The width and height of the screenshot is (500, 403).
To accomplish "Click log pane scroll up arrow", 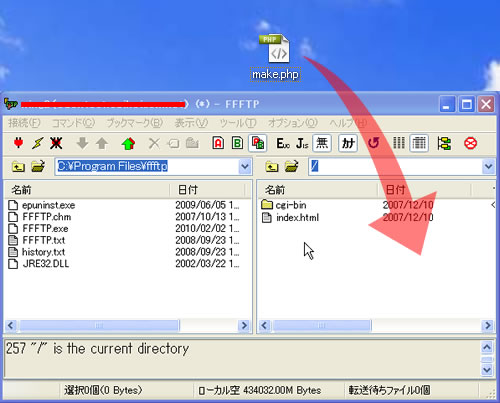I will coord(487,348).
